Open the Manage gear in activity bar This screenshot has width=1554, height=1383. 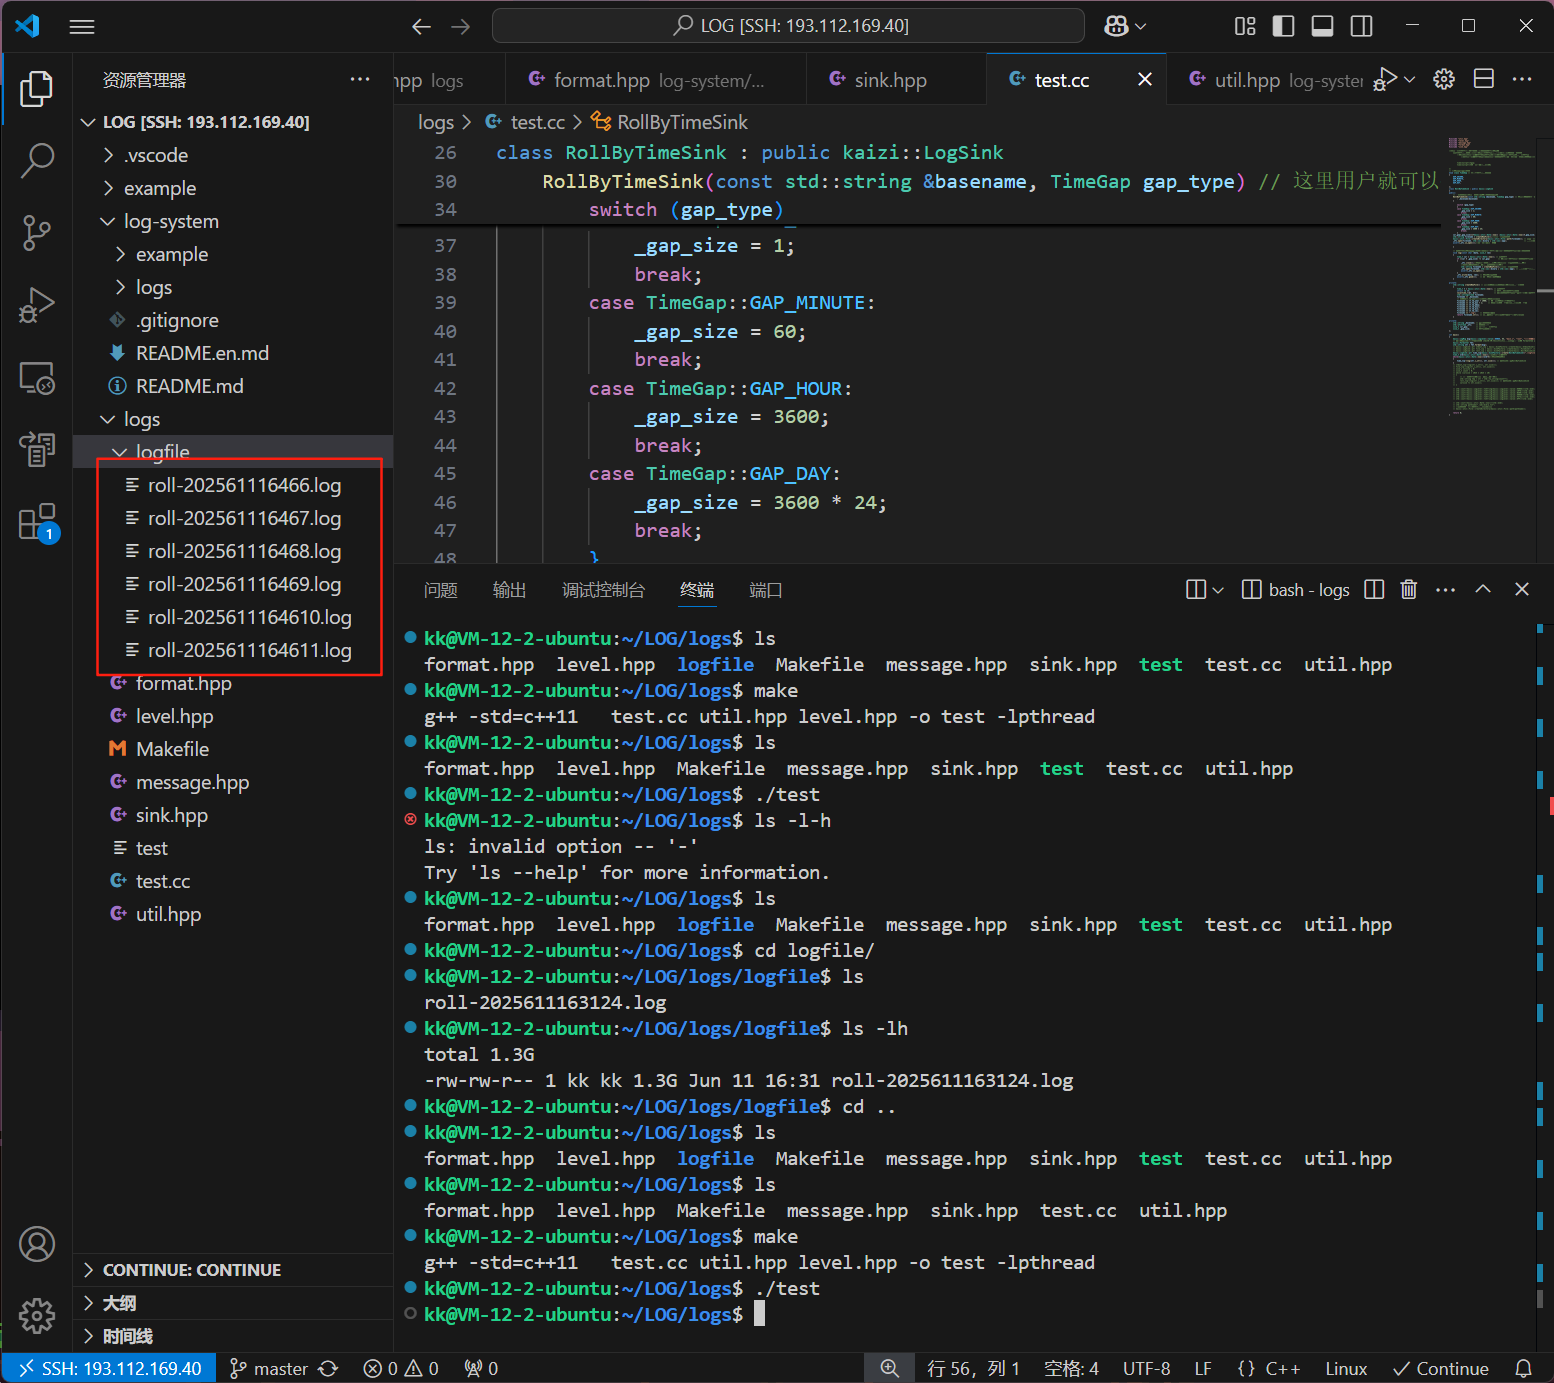36,1315
